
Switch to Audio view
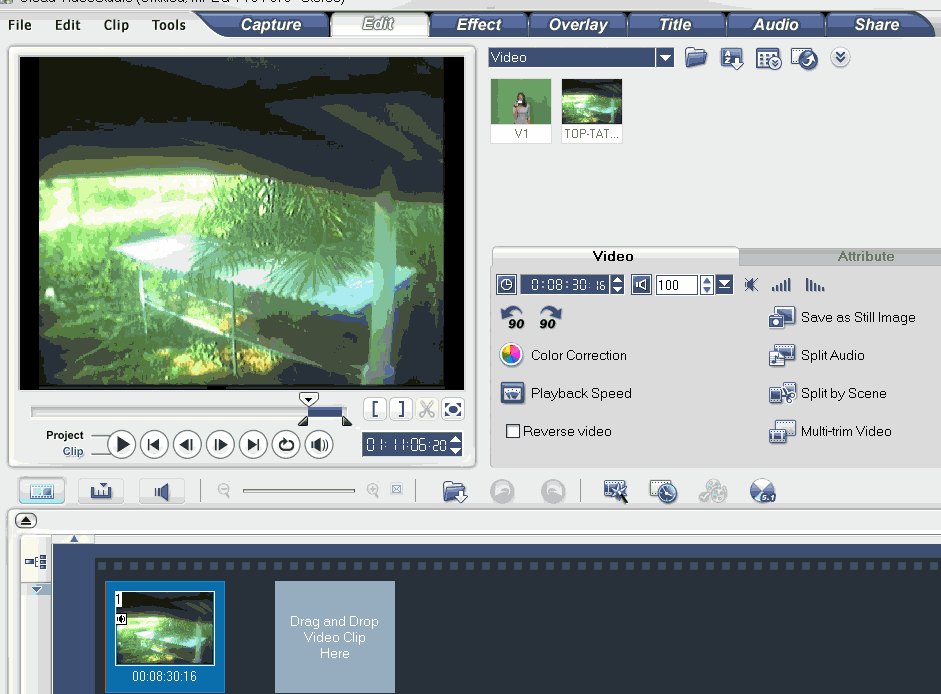(x=161, y=492)
